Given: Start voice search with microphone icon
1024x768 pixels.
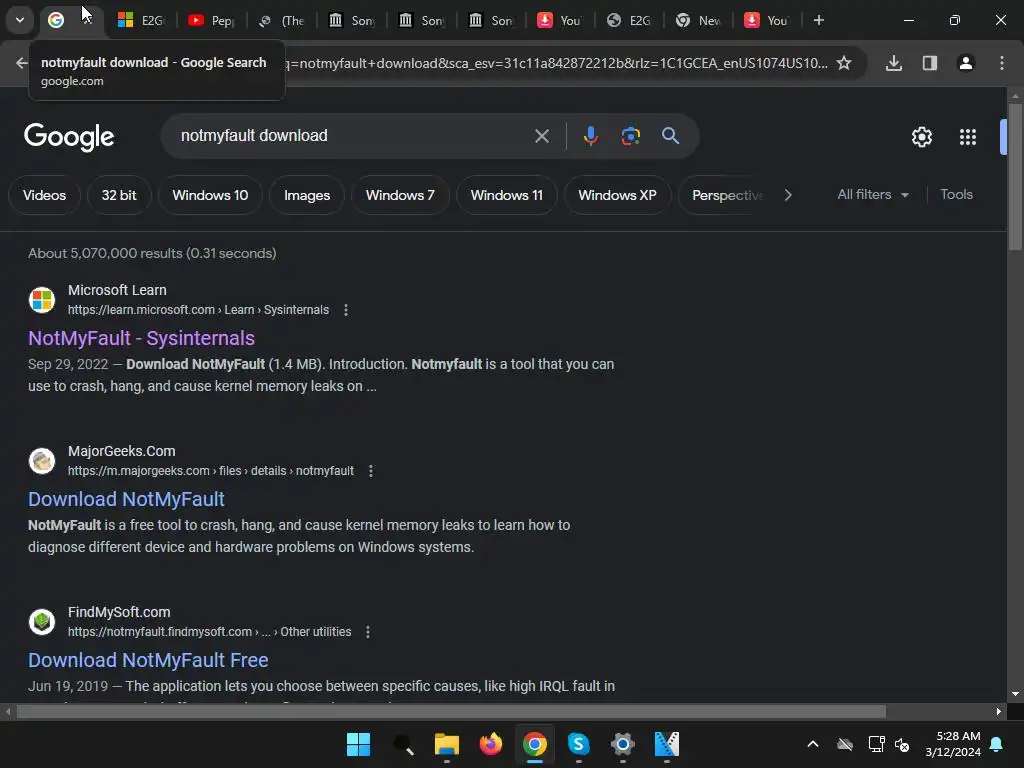Looking at the screenshot, I should pyautogui.click(x=590, y=136).
